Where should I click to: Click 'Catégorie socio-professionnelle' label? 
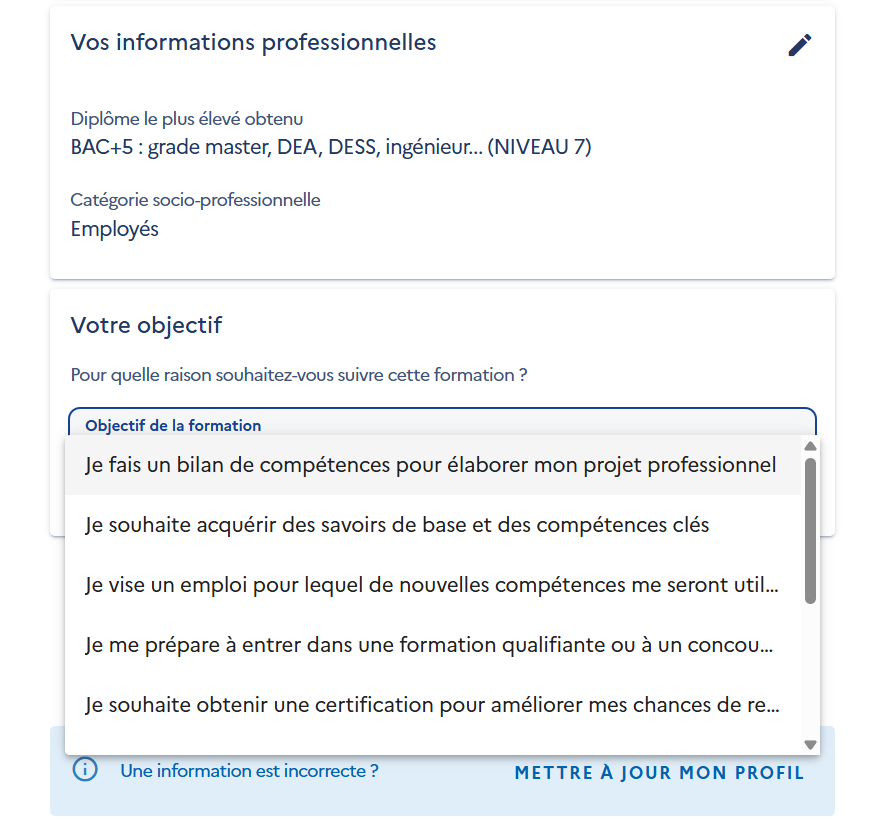[195, 200]
